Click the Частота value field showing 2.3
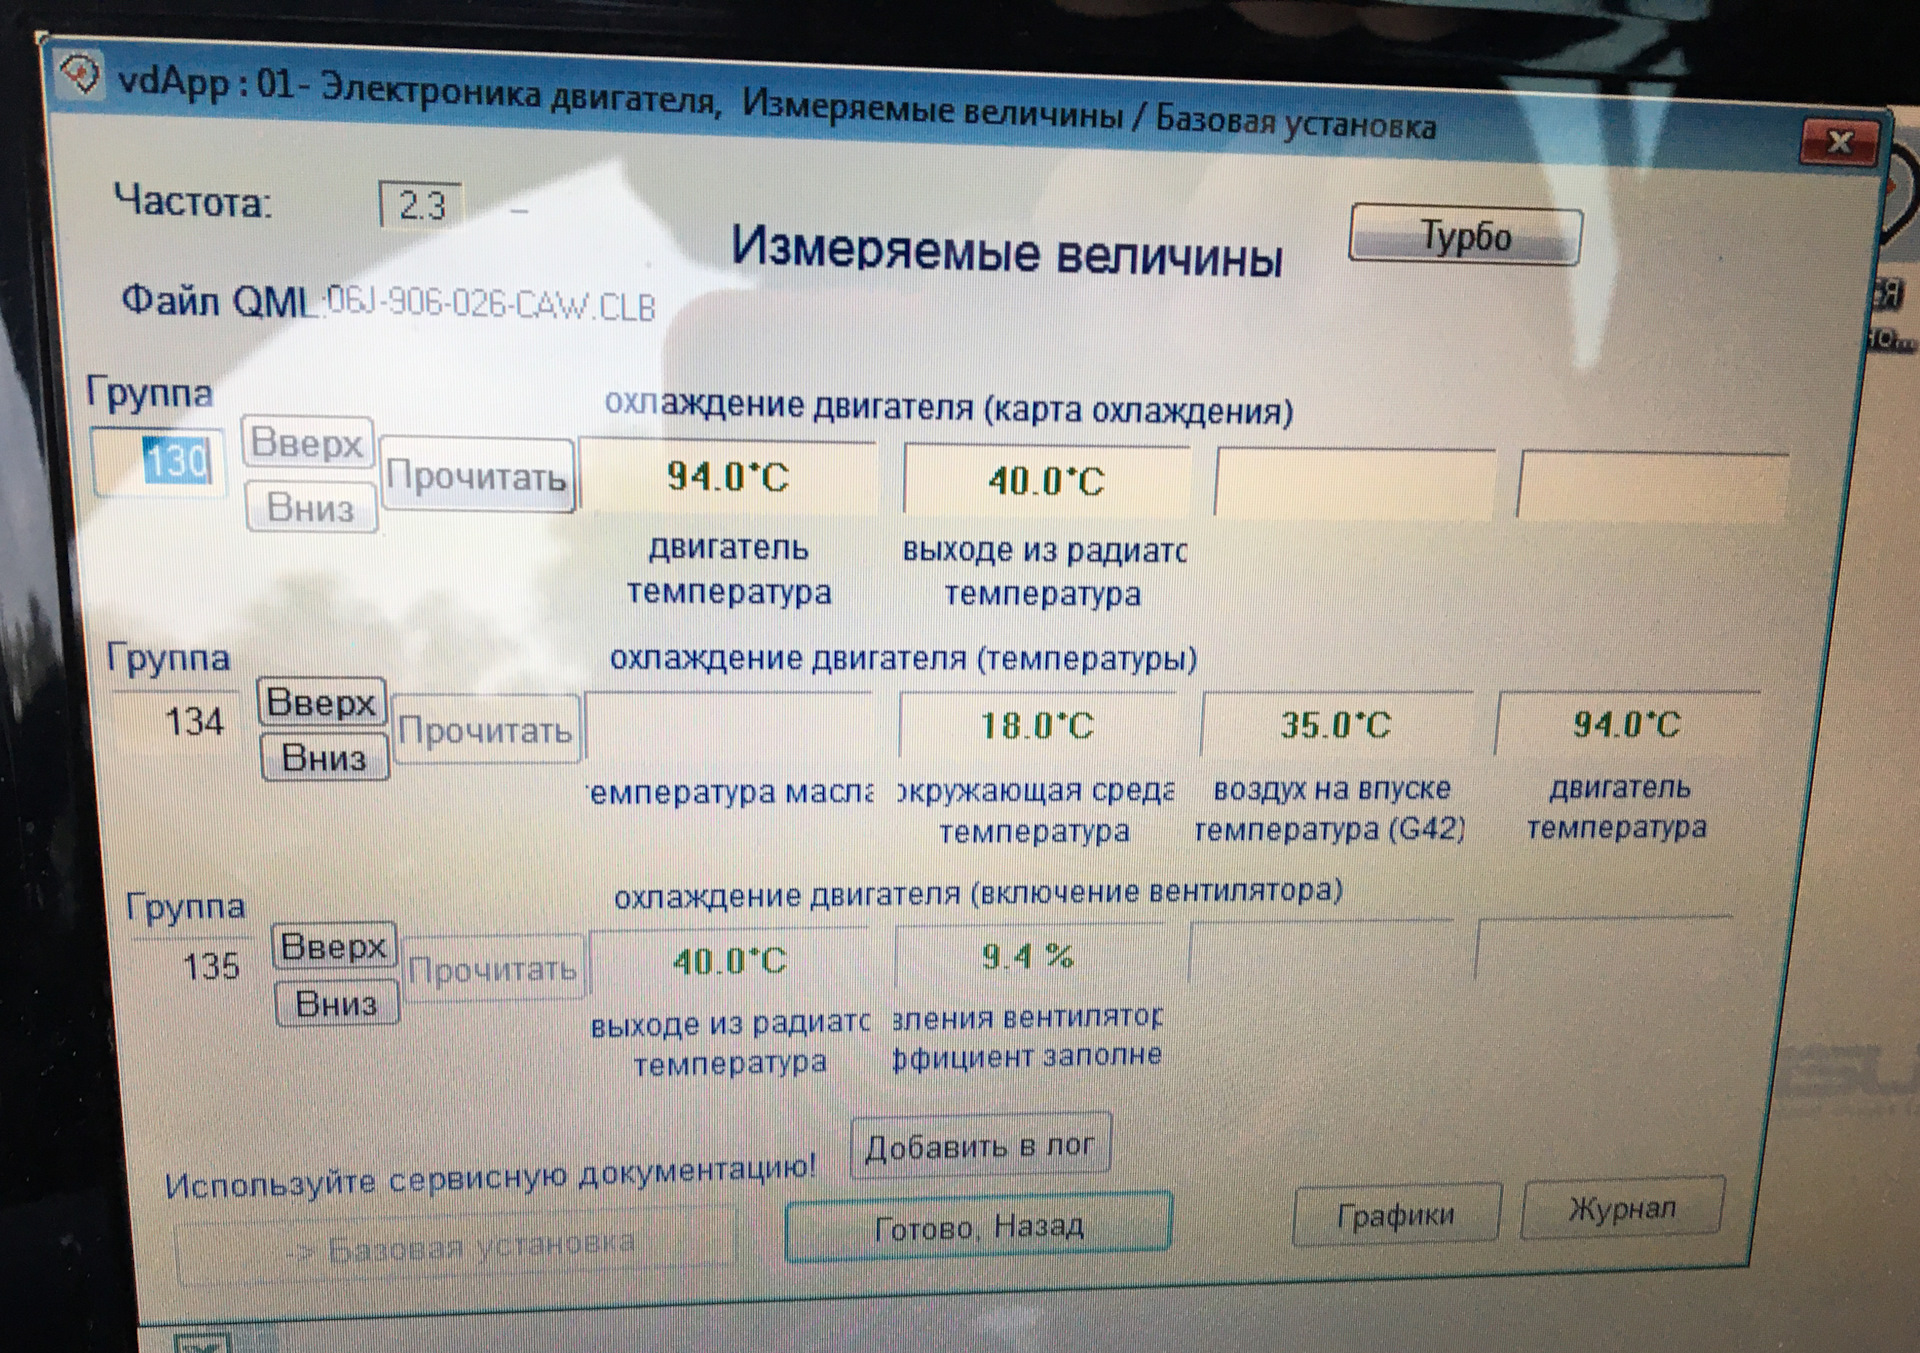Viewport: 1920px width, 1353px height. tap(421, 205)
